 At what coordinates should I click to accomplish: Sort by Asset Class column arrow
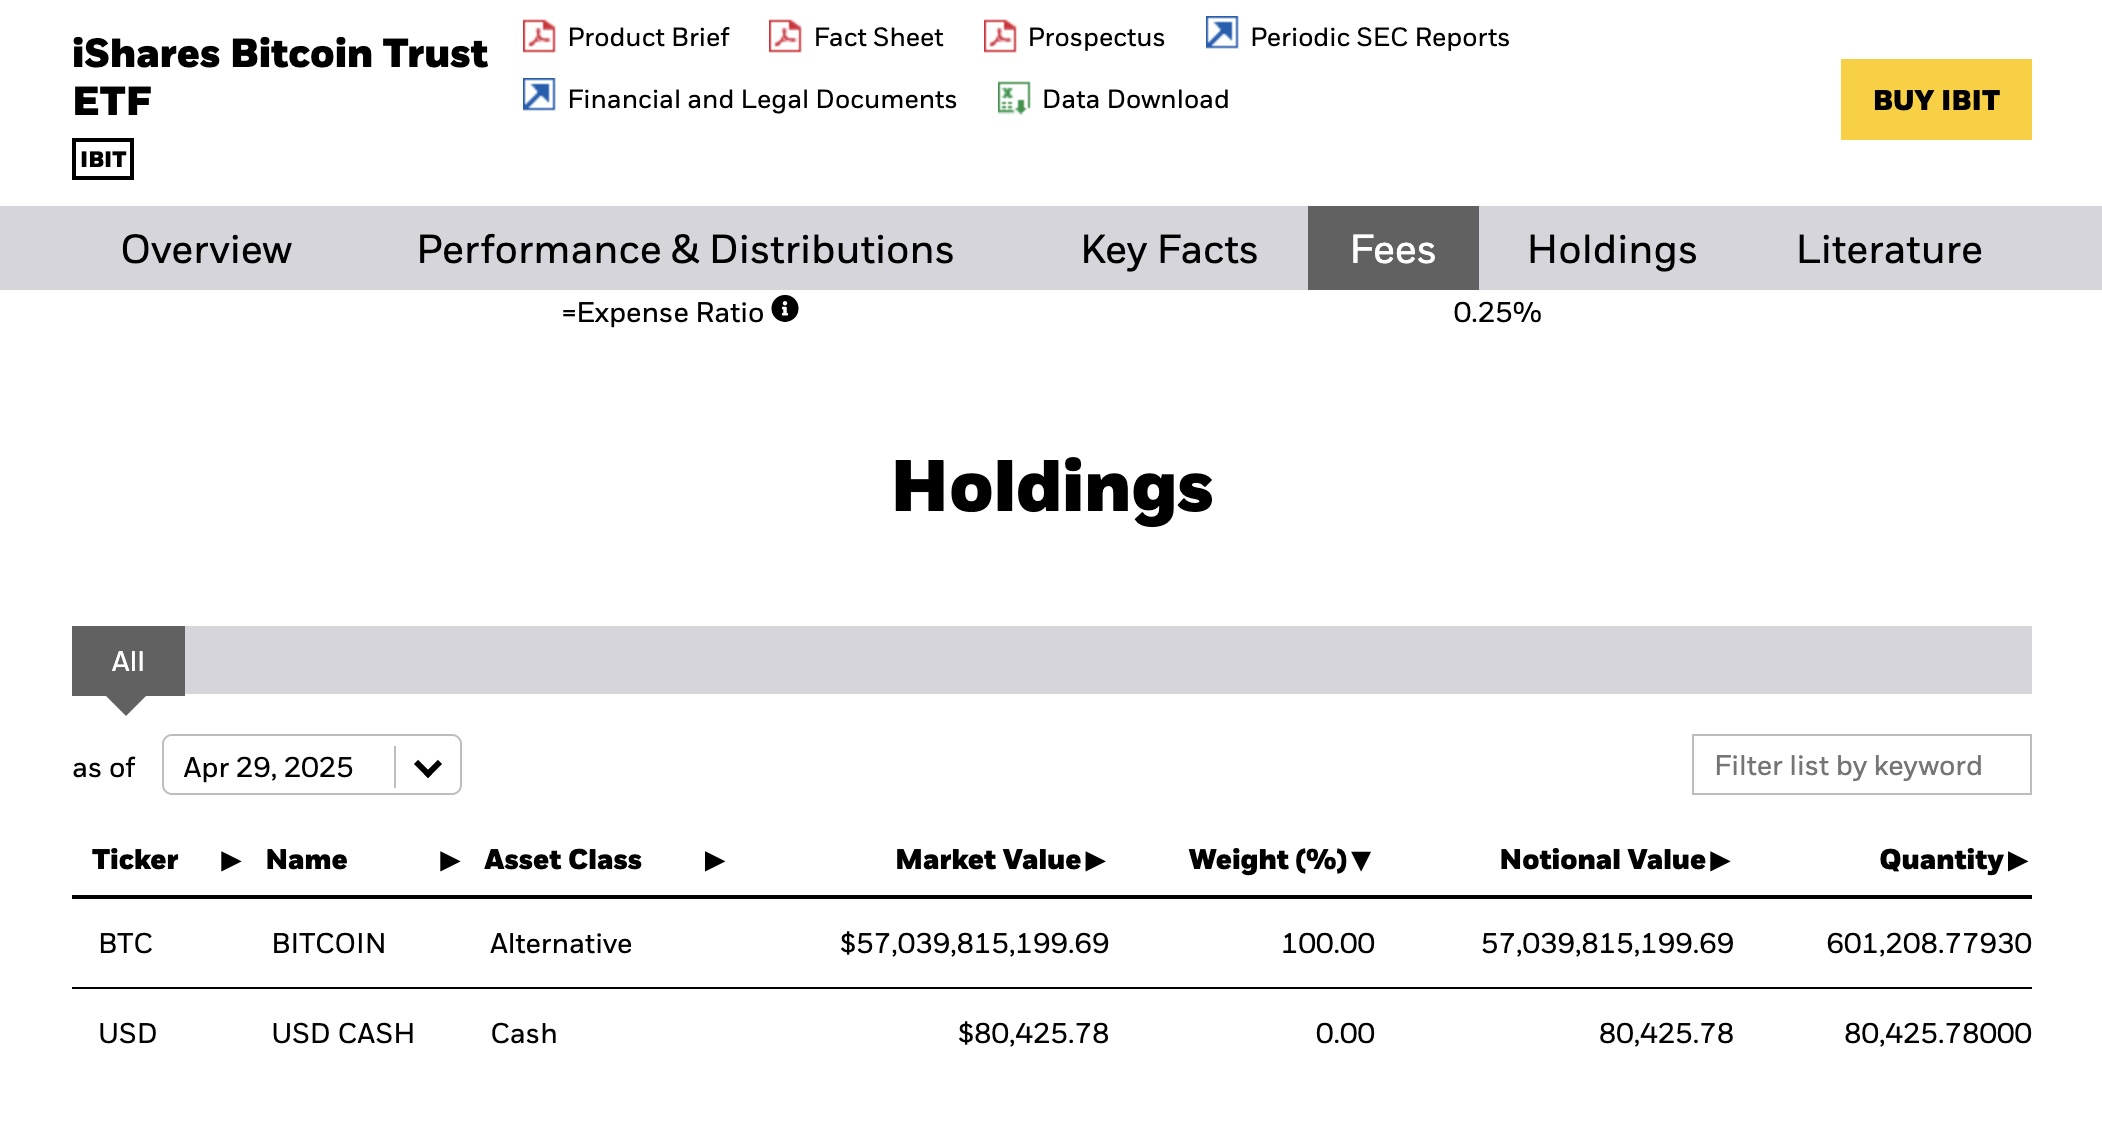pos(715,861)
